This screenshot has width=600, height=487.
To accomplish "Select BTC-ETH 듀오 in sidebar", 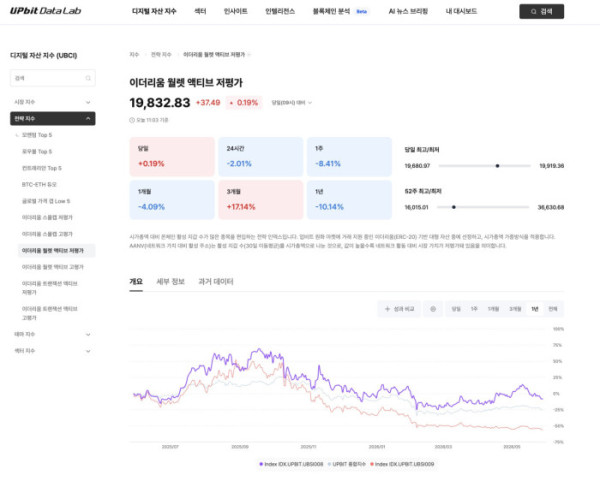I will (x=39, y=184).
